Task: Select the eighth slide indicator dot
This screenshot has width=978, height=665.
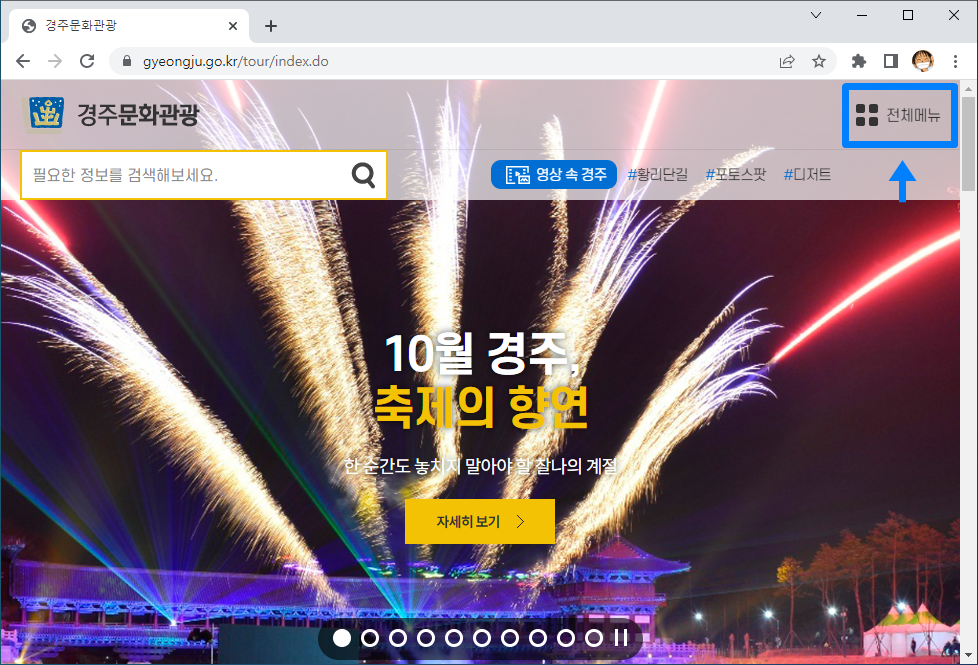Action: coord(538,638)
